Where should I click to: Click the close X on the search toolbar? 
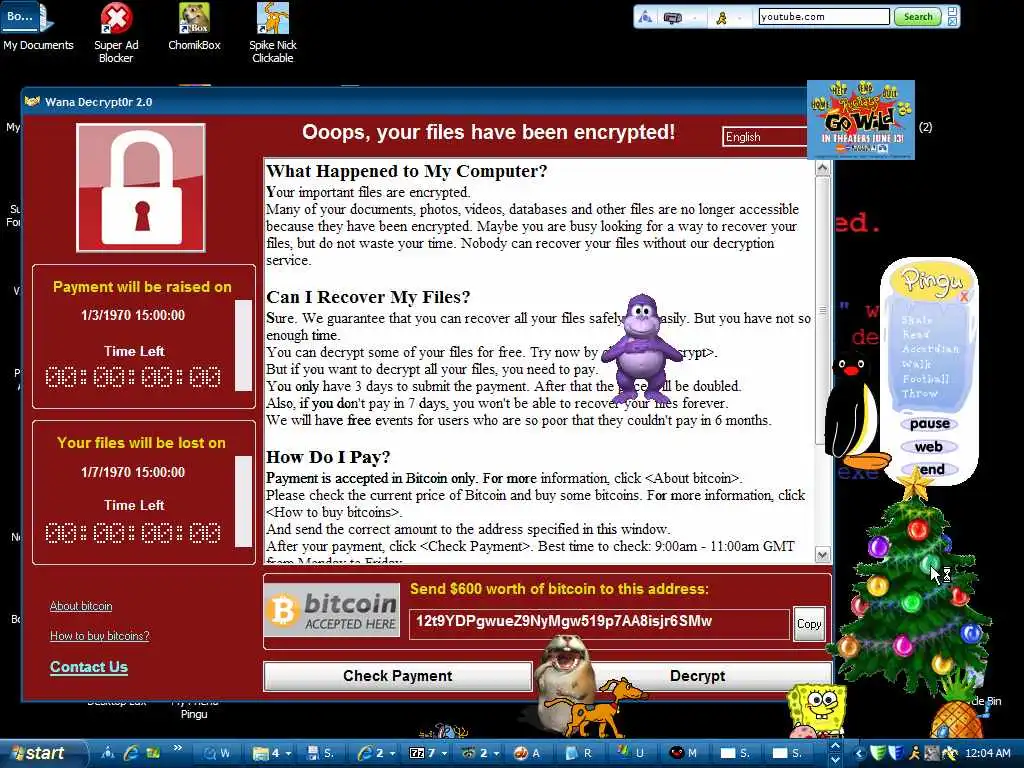tap(952, 22)
